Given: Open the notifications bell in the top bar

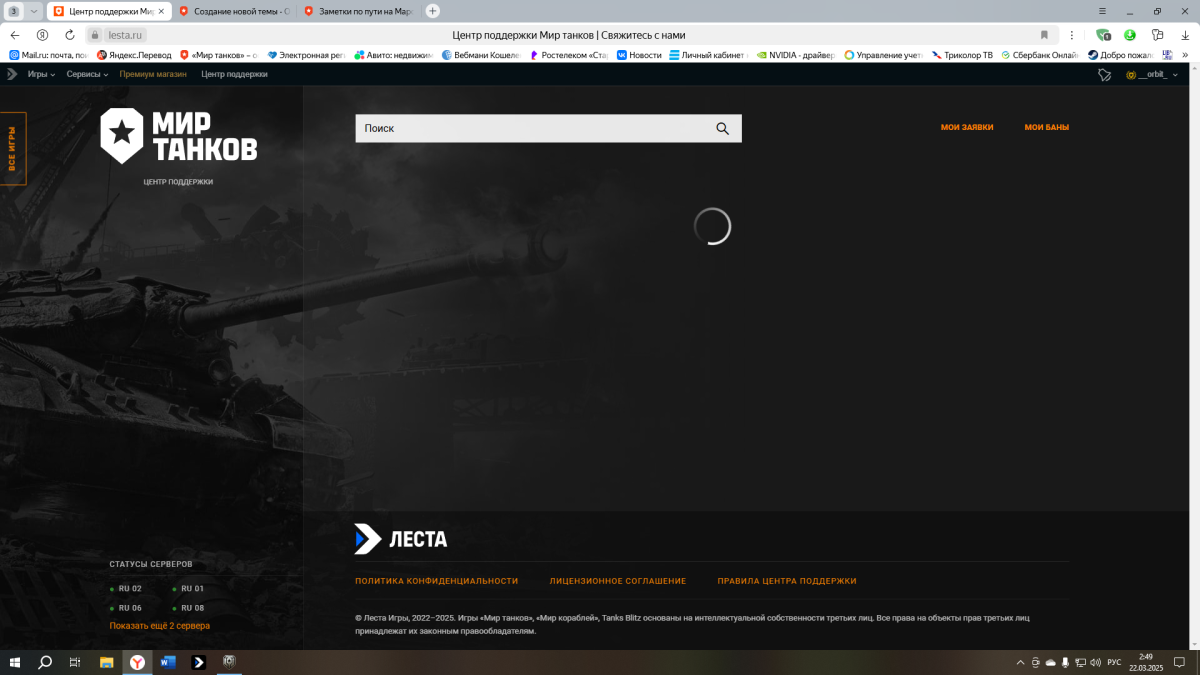Looking at the screenshot, I should 1105,74.
